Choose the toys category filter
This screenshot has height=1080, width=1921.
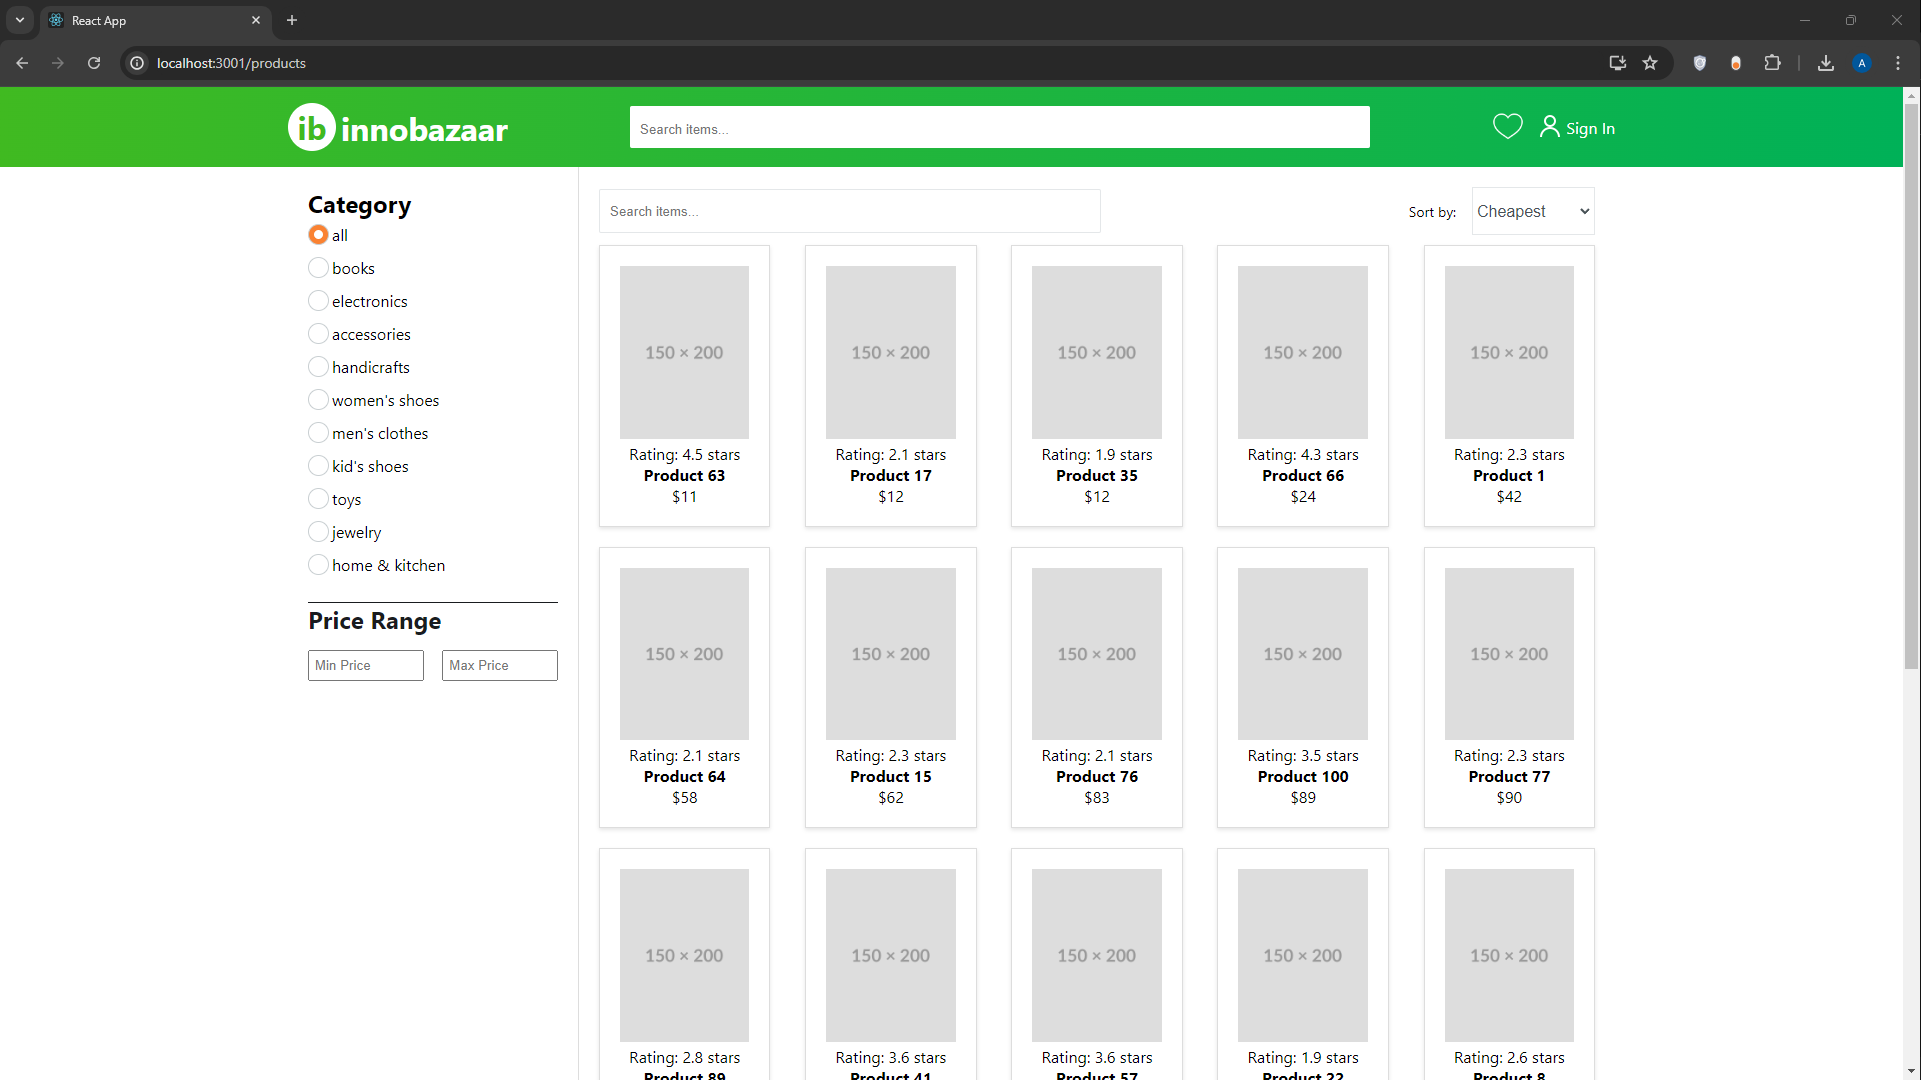pos(318,499)
